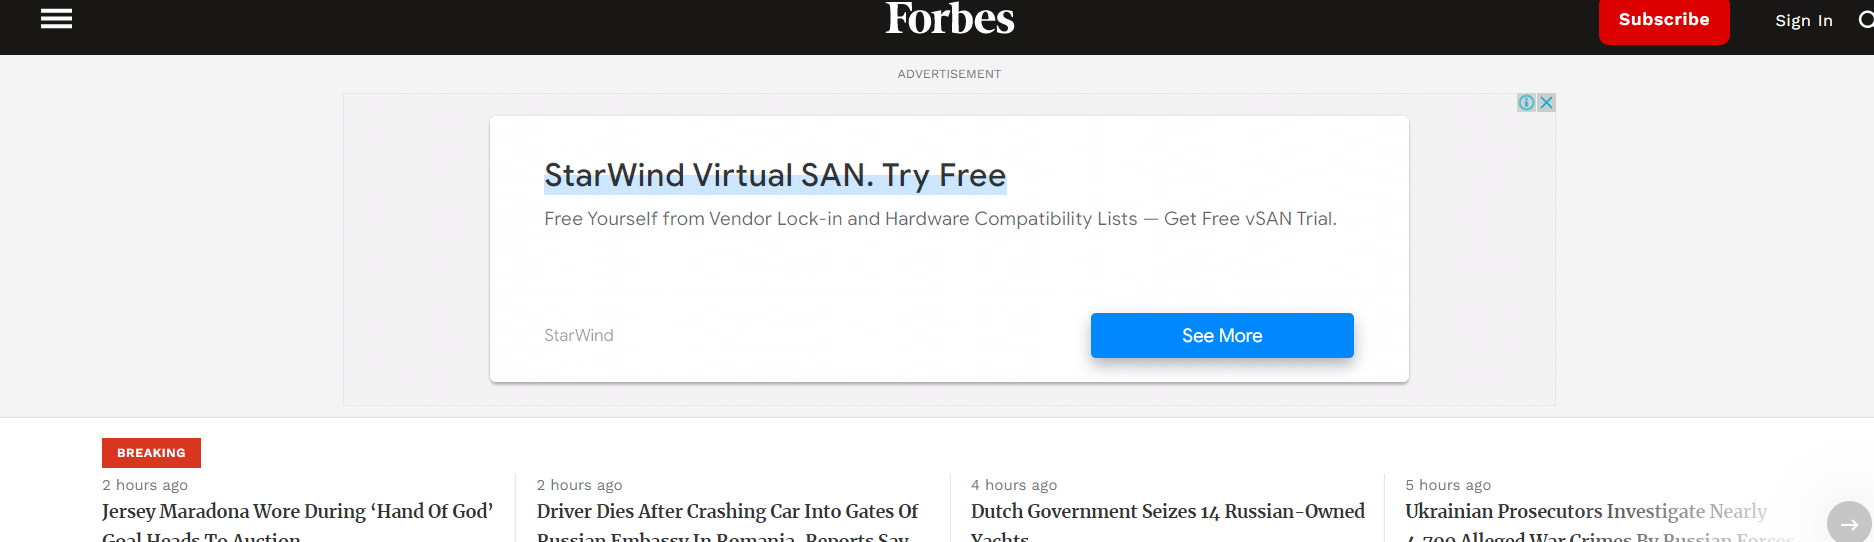Click the StarWind advertiser name
Image resolution: width=1874 pixels, height=542 pixels.
[578, 336]
